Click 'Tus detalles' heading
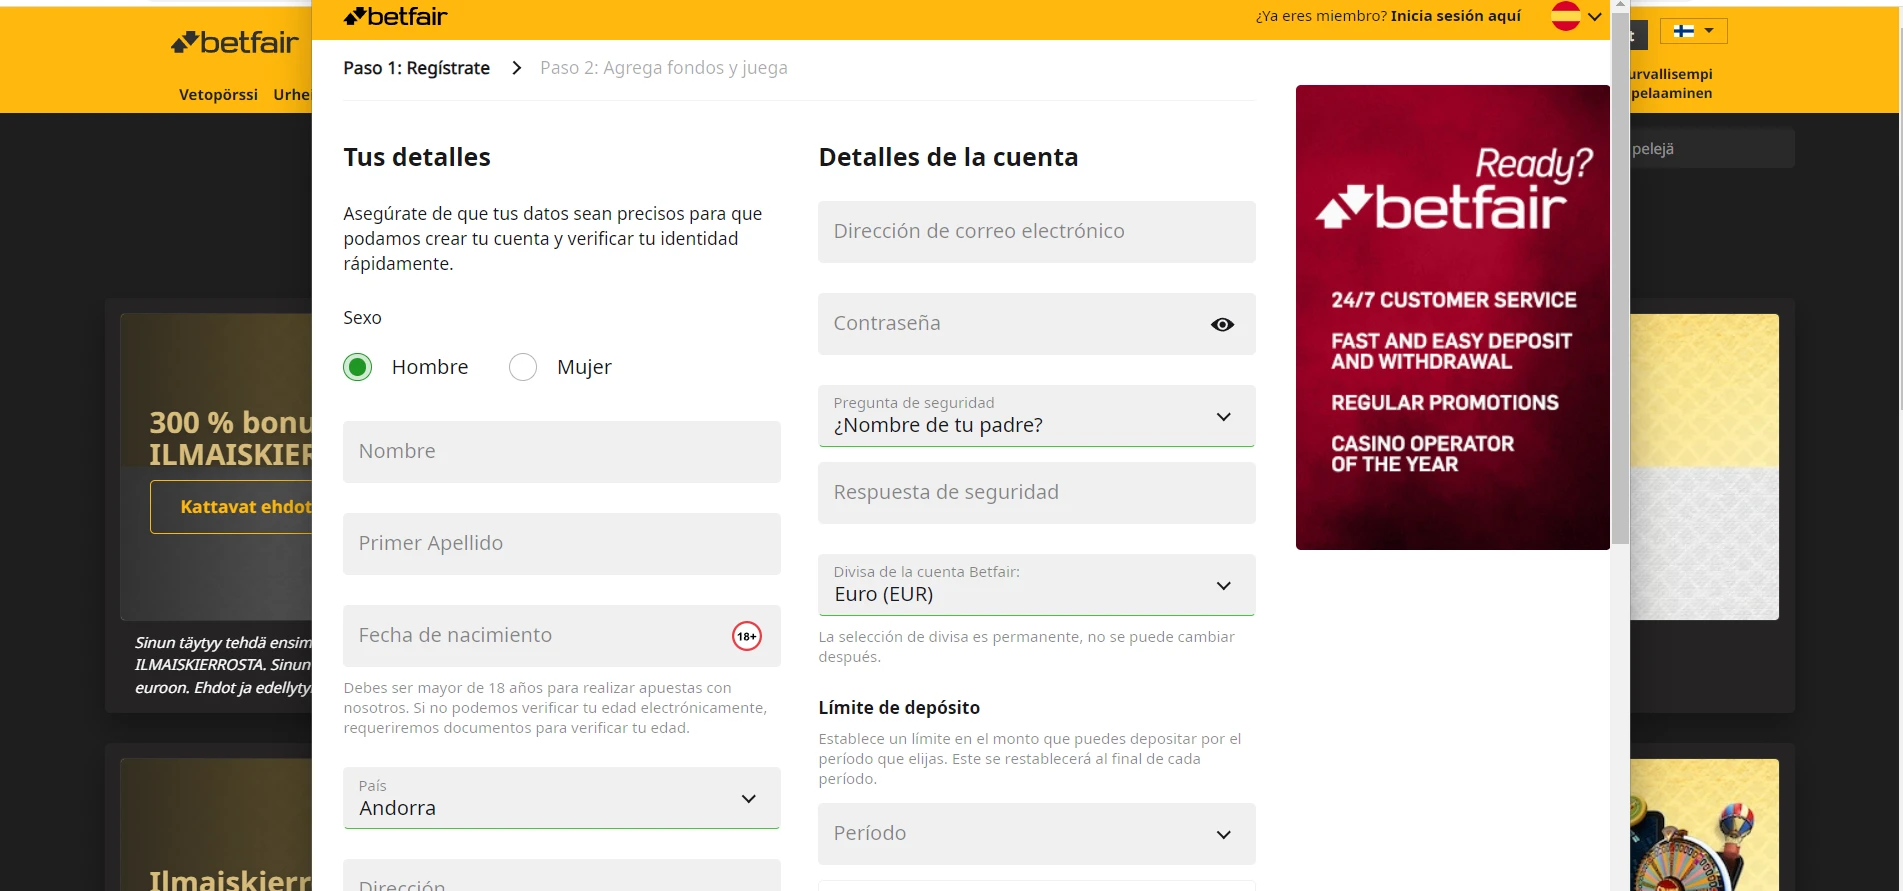The height and width of the screenshot is (891, 1903). point(417,157)
